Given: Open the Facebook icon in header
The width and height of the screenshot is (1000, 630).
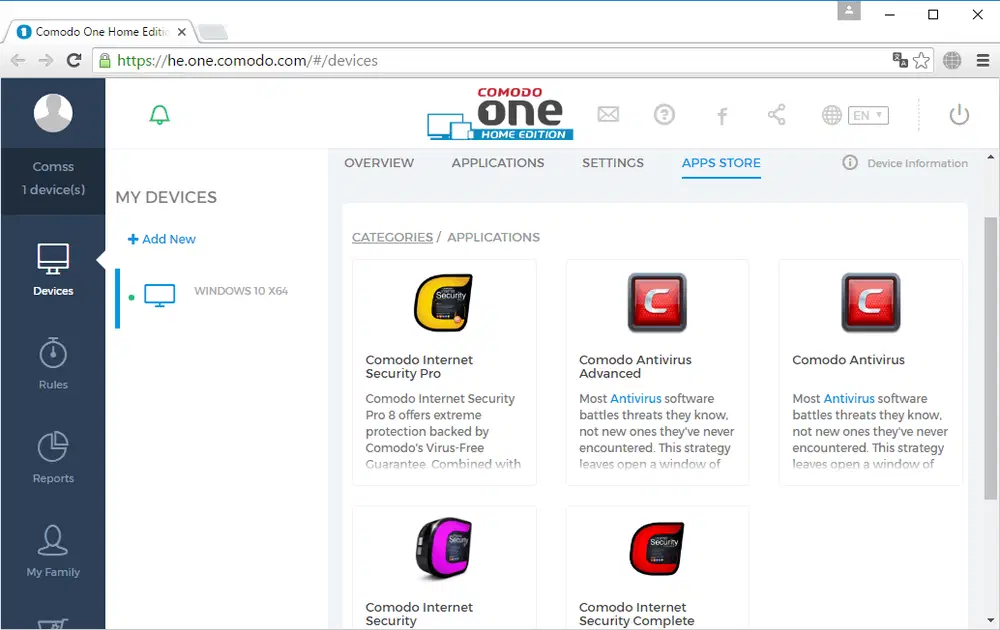Looking at the screenshot, I should [x=722, y=116].
